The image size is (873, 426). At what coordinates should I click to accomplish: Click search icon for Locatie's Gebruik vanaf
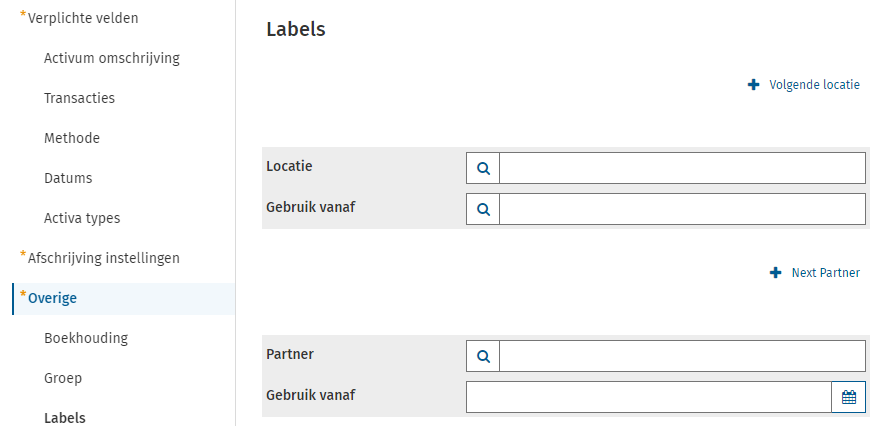pyautogui.click(x=483, y=209)
